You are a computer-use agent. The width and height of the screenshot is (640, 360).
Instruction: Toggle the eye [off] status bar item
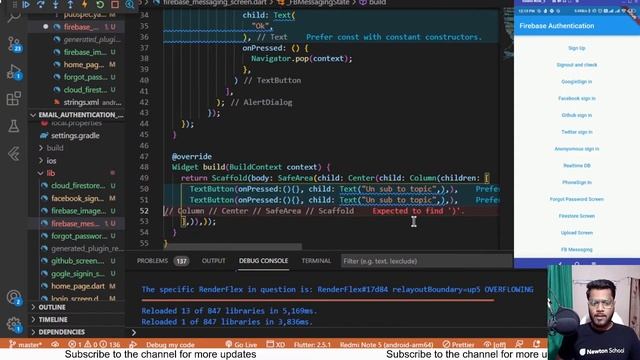(494, 344)
